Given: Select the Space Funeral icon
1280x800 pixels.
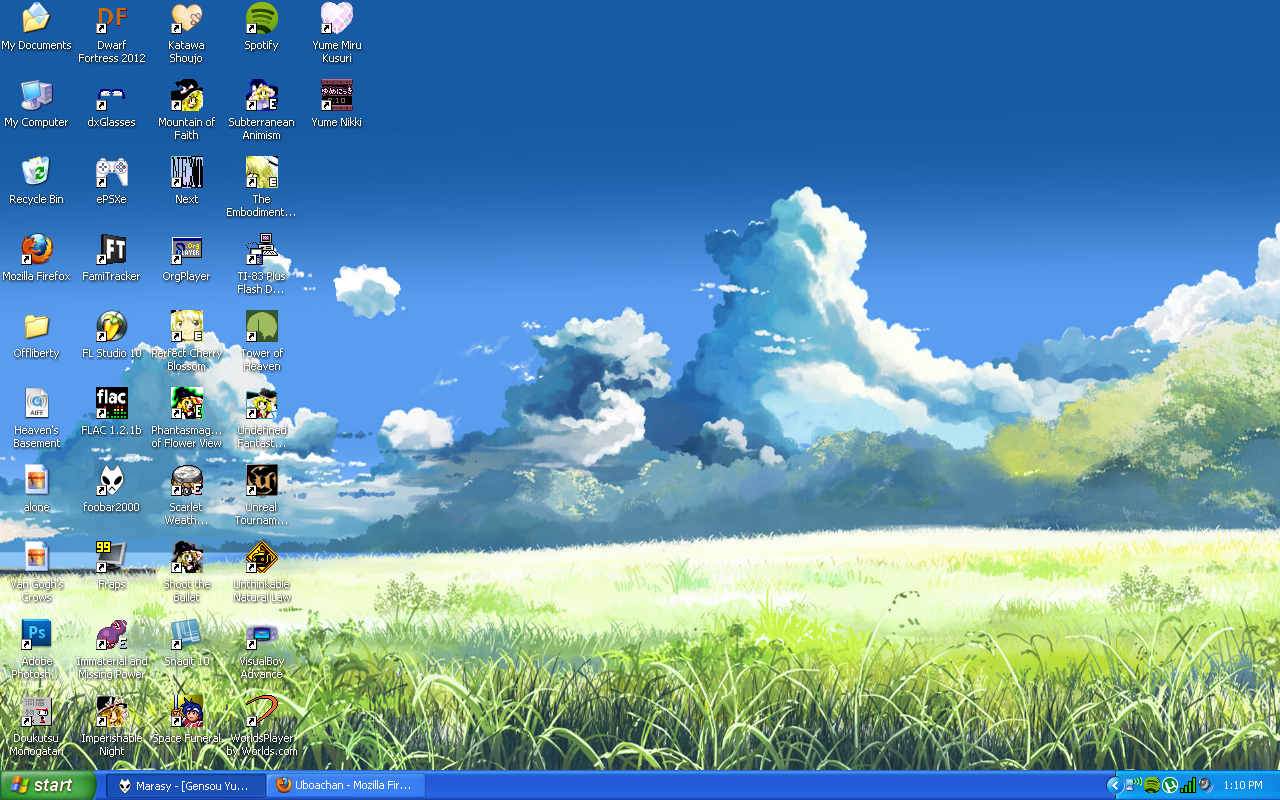Looking at the screenshot, I should pyautogui.click(x=187, y=711).
